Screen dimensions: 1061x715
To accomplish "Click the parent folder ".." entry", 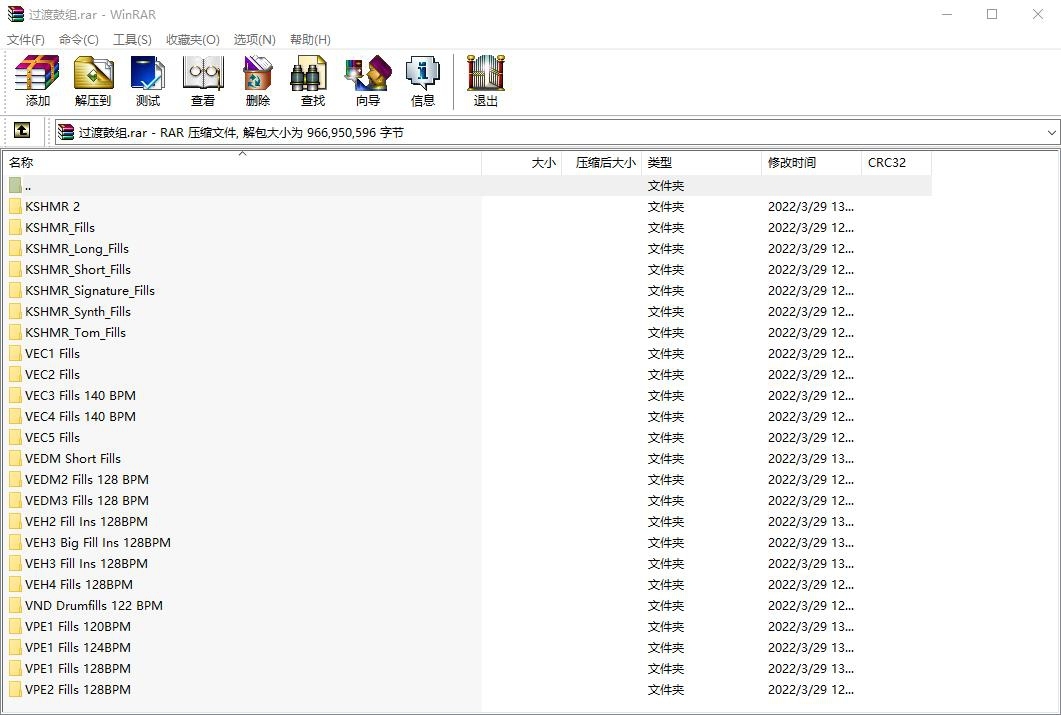I will pos(28,185).
